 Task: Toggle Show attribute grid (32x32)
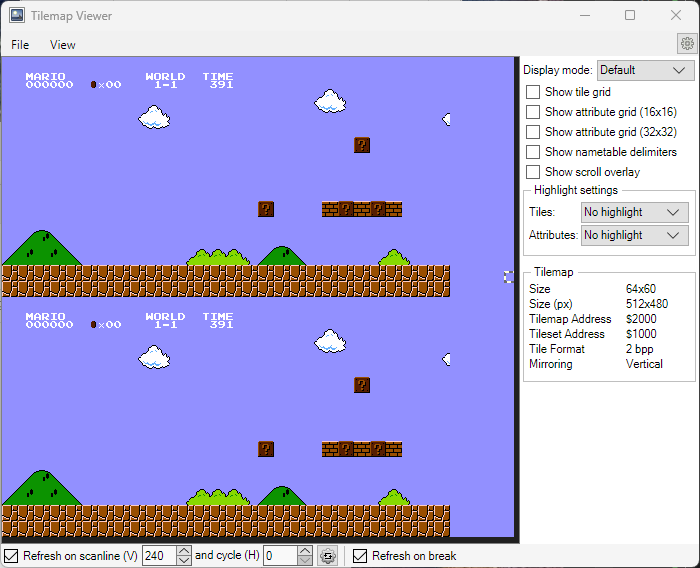coord(533,132)
